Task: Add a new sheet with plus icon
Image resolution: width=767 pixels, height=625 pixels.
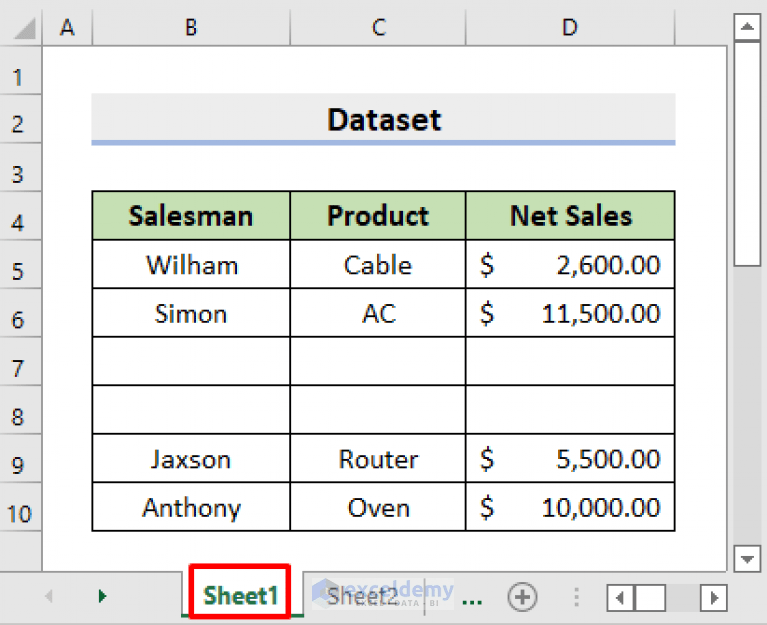Action: (x=522, y=597)
